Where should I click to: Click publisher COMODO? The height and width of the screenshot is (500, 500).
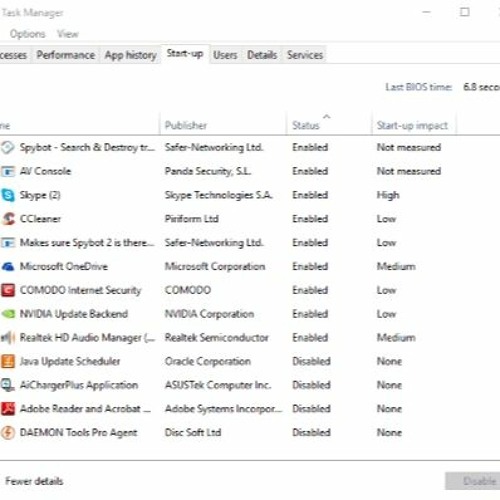tap(188, 290)
